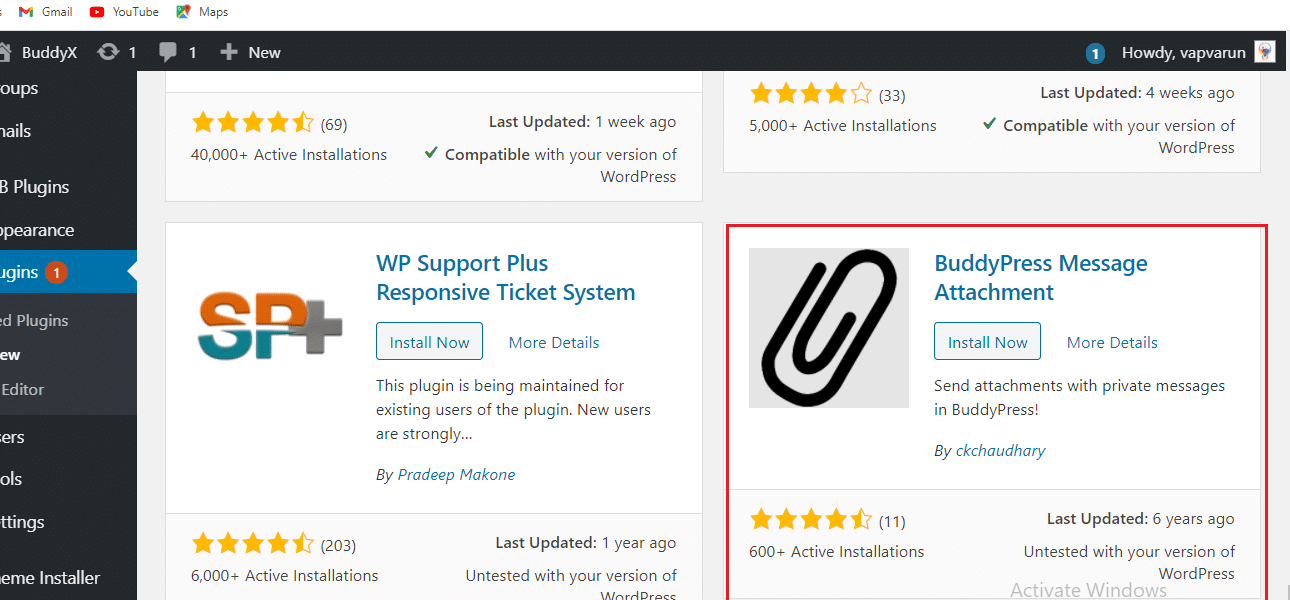This screenshot has width=1290, height=600.
Task: Open author ckchaudhary's link
Action: pyautogui.click(x=1000, y=451)
